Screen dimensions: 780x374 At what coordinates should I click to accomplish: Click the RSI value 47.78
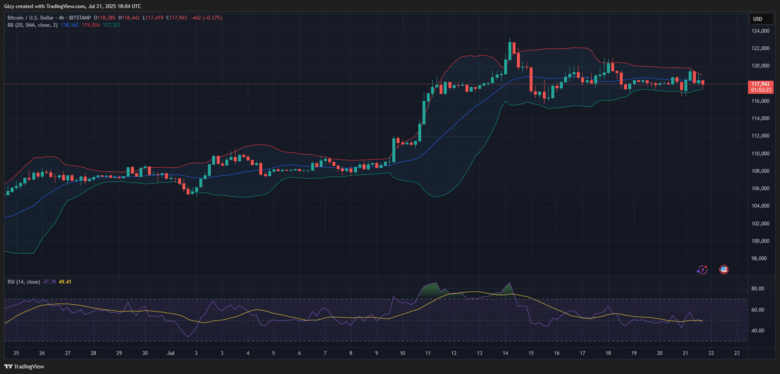click(x=50, y=281)
